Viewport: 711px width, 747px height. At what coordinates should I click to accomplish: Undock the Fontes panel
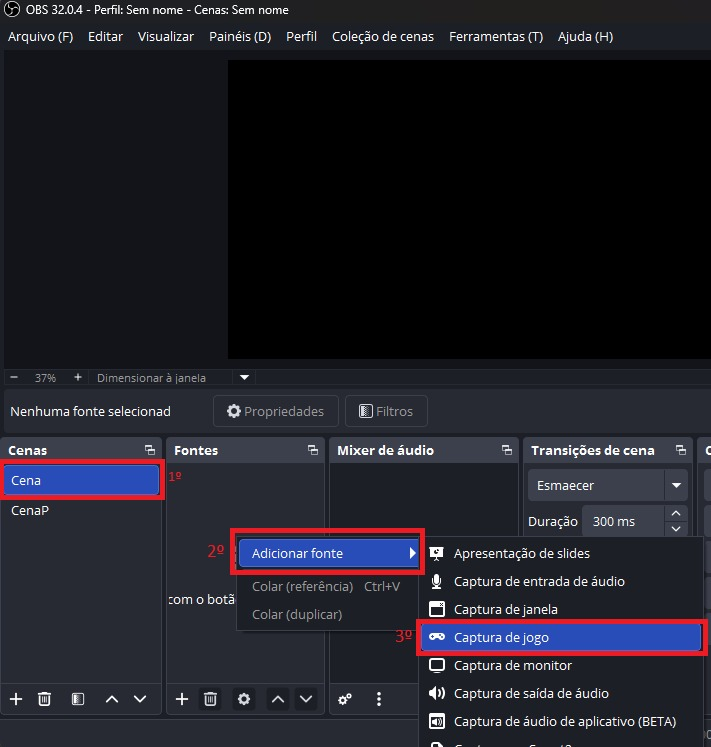(x=313, y=450)
